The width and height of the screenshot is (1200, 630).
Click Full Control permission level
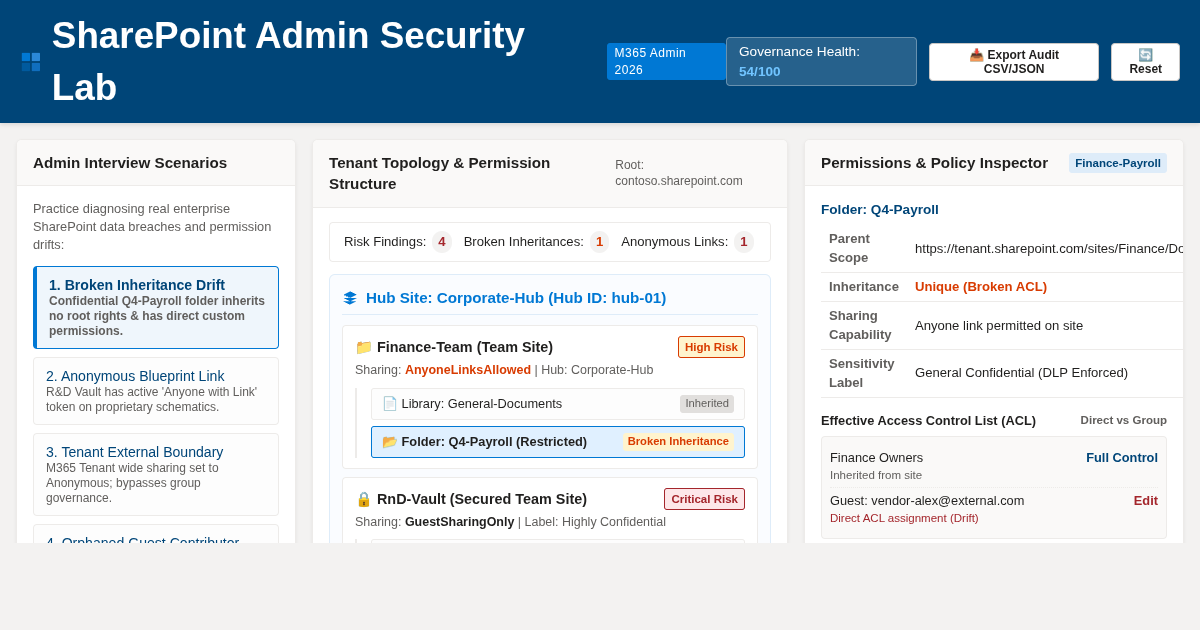(x=1122, y=458)
